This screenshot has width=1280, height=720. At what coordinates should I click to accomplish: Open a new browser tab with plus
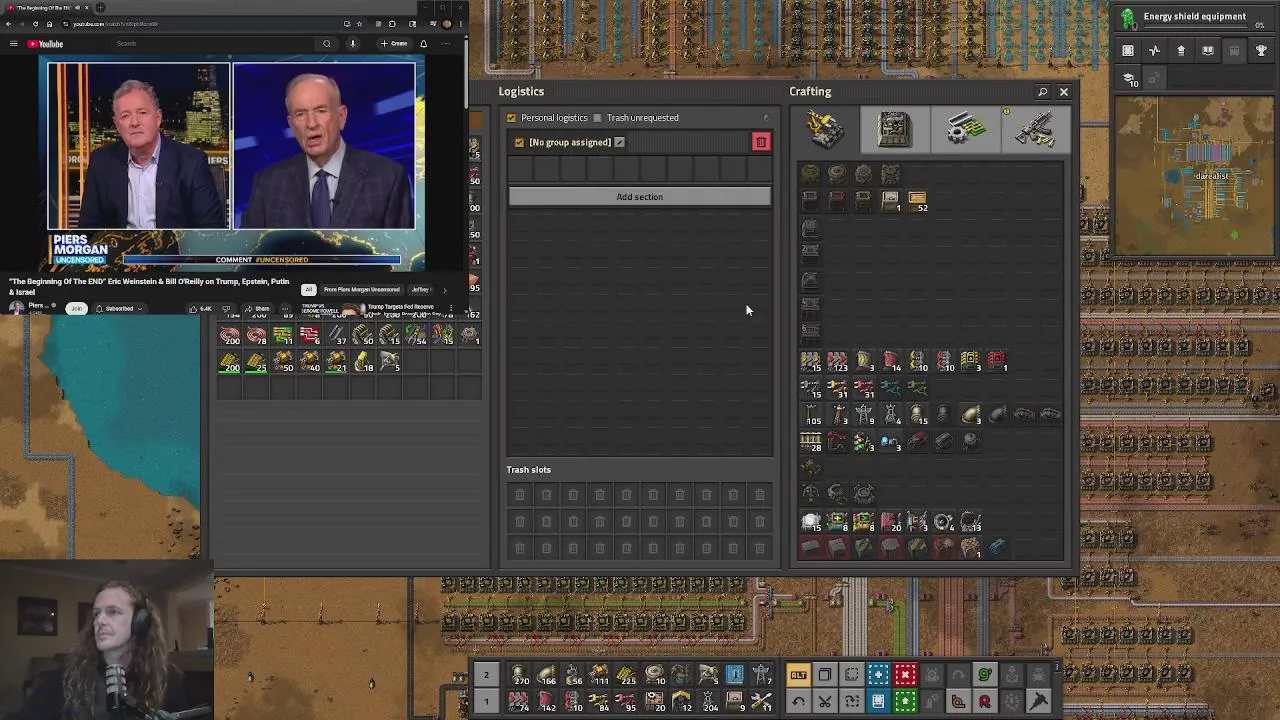click(100, 7)
